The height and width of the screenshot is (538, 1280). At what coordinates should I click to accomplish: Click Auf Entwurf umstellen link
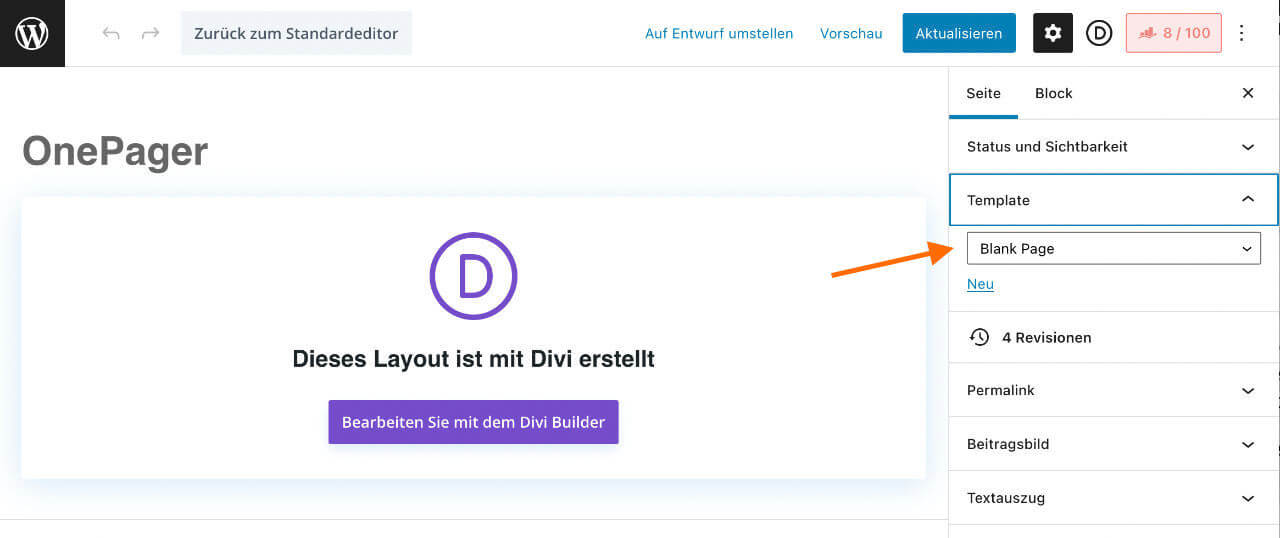(x=719, y=33)
